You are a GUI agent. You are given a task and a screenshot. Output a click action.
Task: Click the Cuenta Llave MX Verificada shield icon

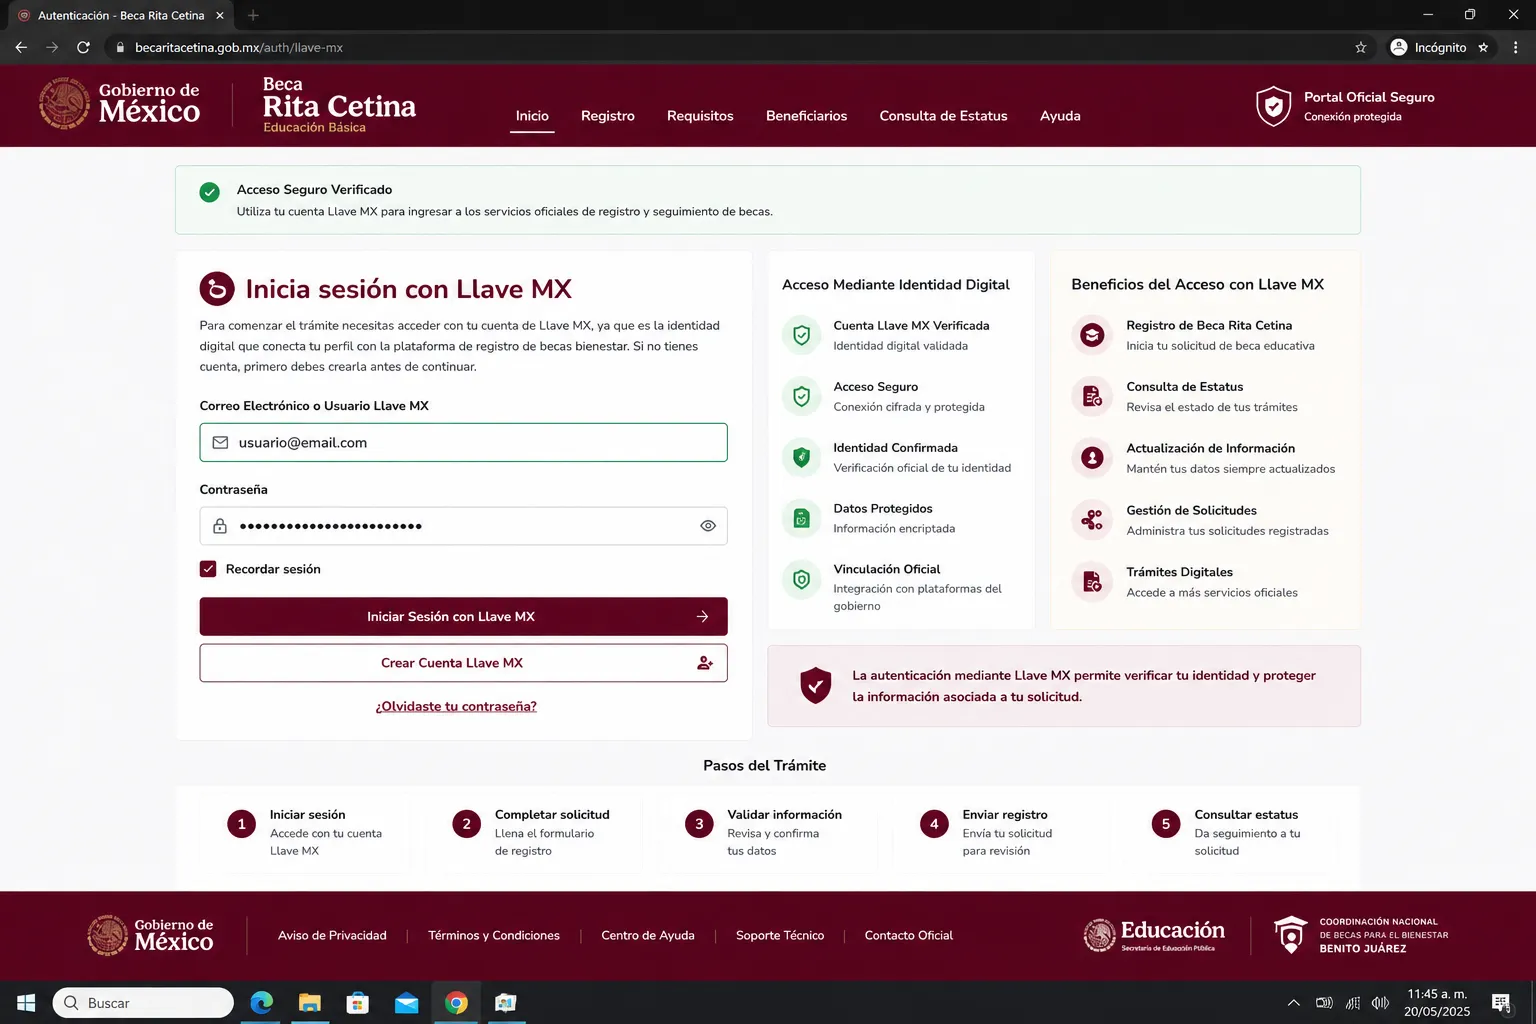(801, 335)
